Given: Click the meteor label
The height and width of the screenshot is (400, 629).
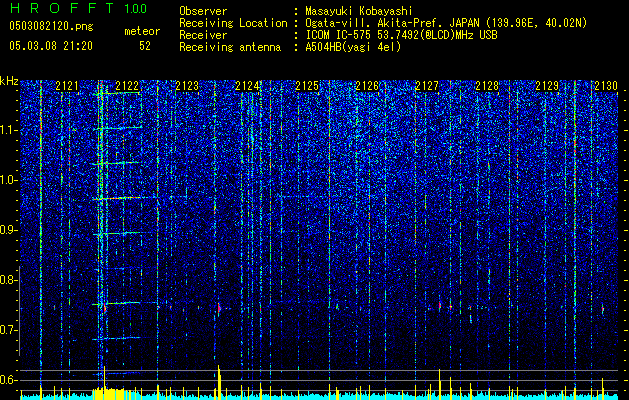Looking at the screenshot, I should coord(142,31).
